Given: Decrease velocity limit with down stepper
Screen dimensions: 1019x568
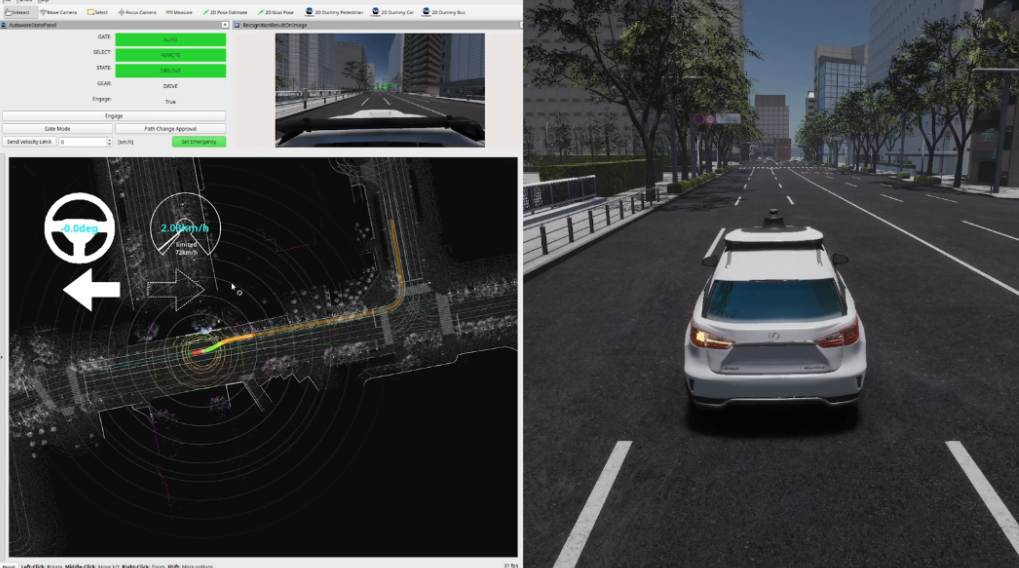Looking at the screenshot, I should [x=109, y=144].
